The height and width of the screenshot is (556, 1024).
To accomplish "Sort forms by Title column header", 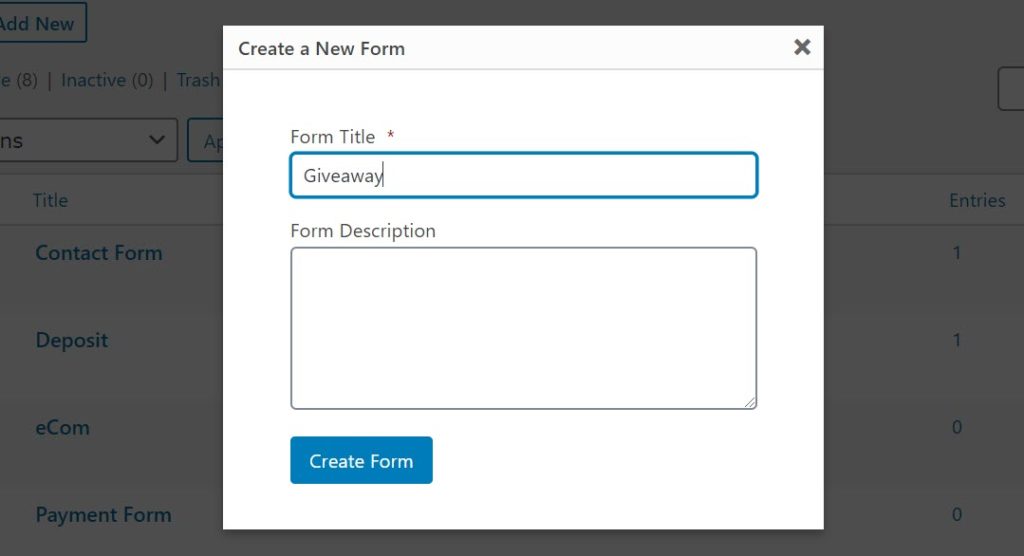I will 50,200.
